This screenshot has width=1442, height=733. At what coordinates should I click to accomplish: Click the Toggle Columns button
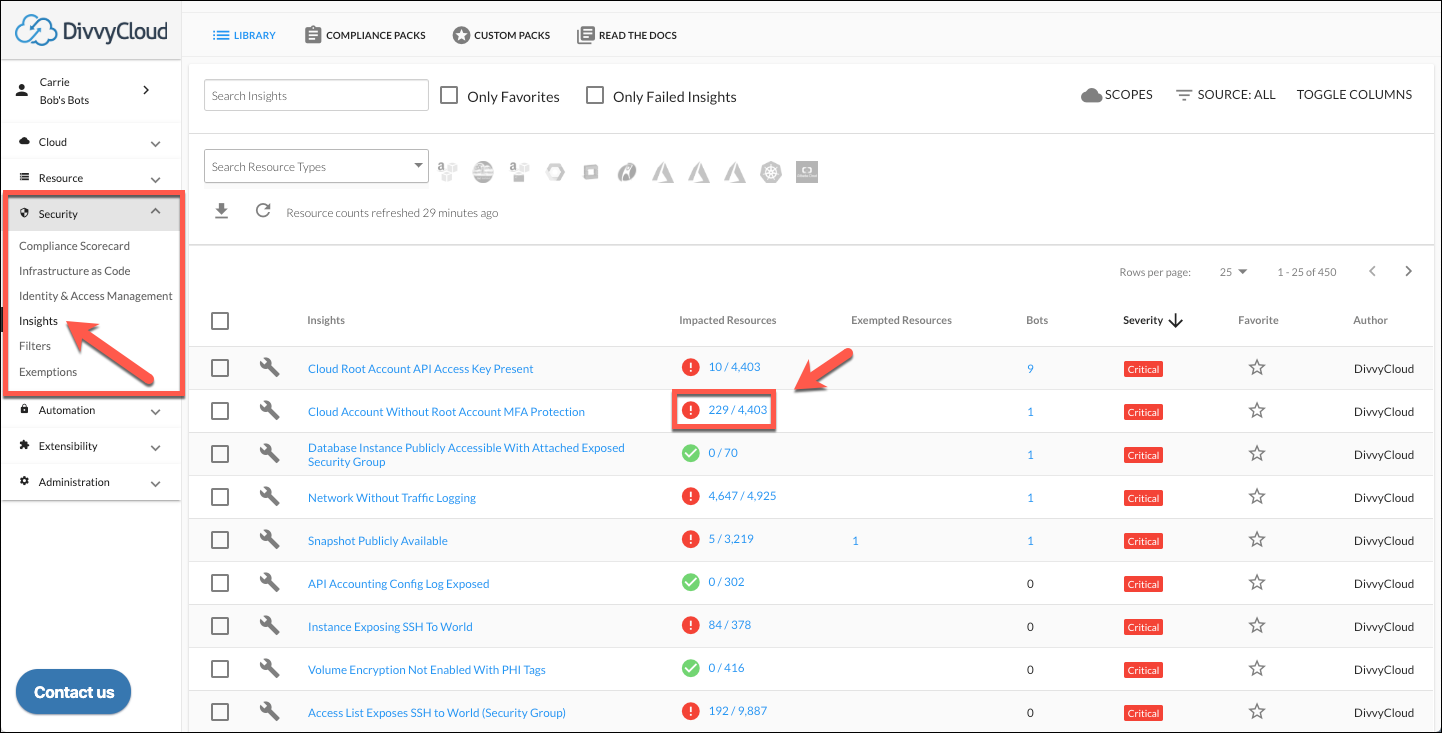tap(1354, 95)
